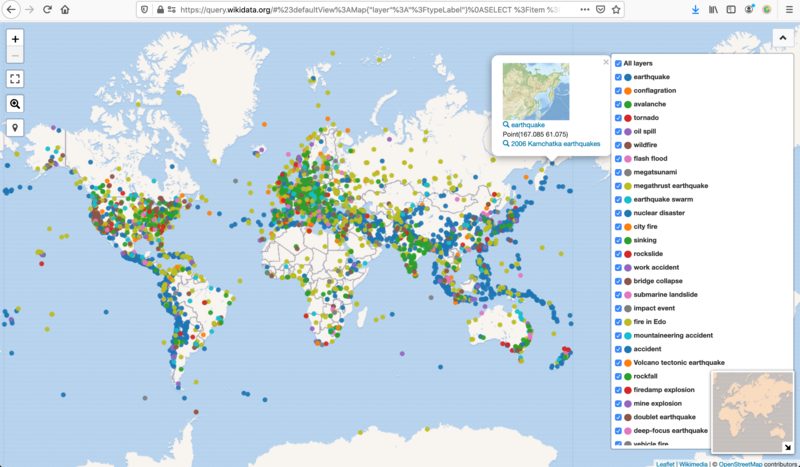Click the 'deep-focus earthquake' layer label
The width and height of the screenshot is (800, 467).
click(x=670, y=431)
